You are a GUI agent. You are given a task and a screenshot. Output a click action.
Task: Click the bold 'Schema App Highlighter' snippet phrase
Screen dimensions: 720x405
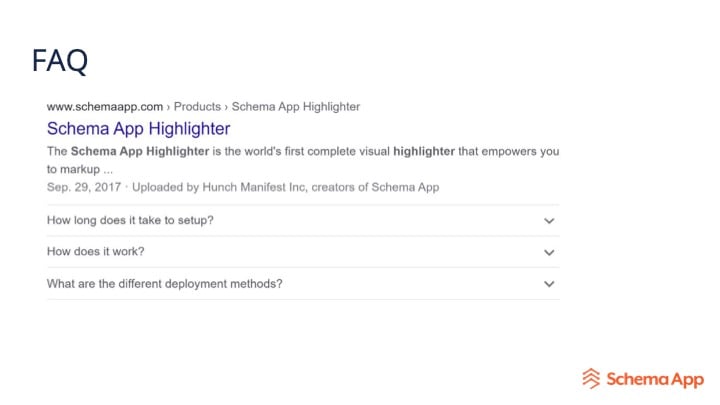[140, 152]
